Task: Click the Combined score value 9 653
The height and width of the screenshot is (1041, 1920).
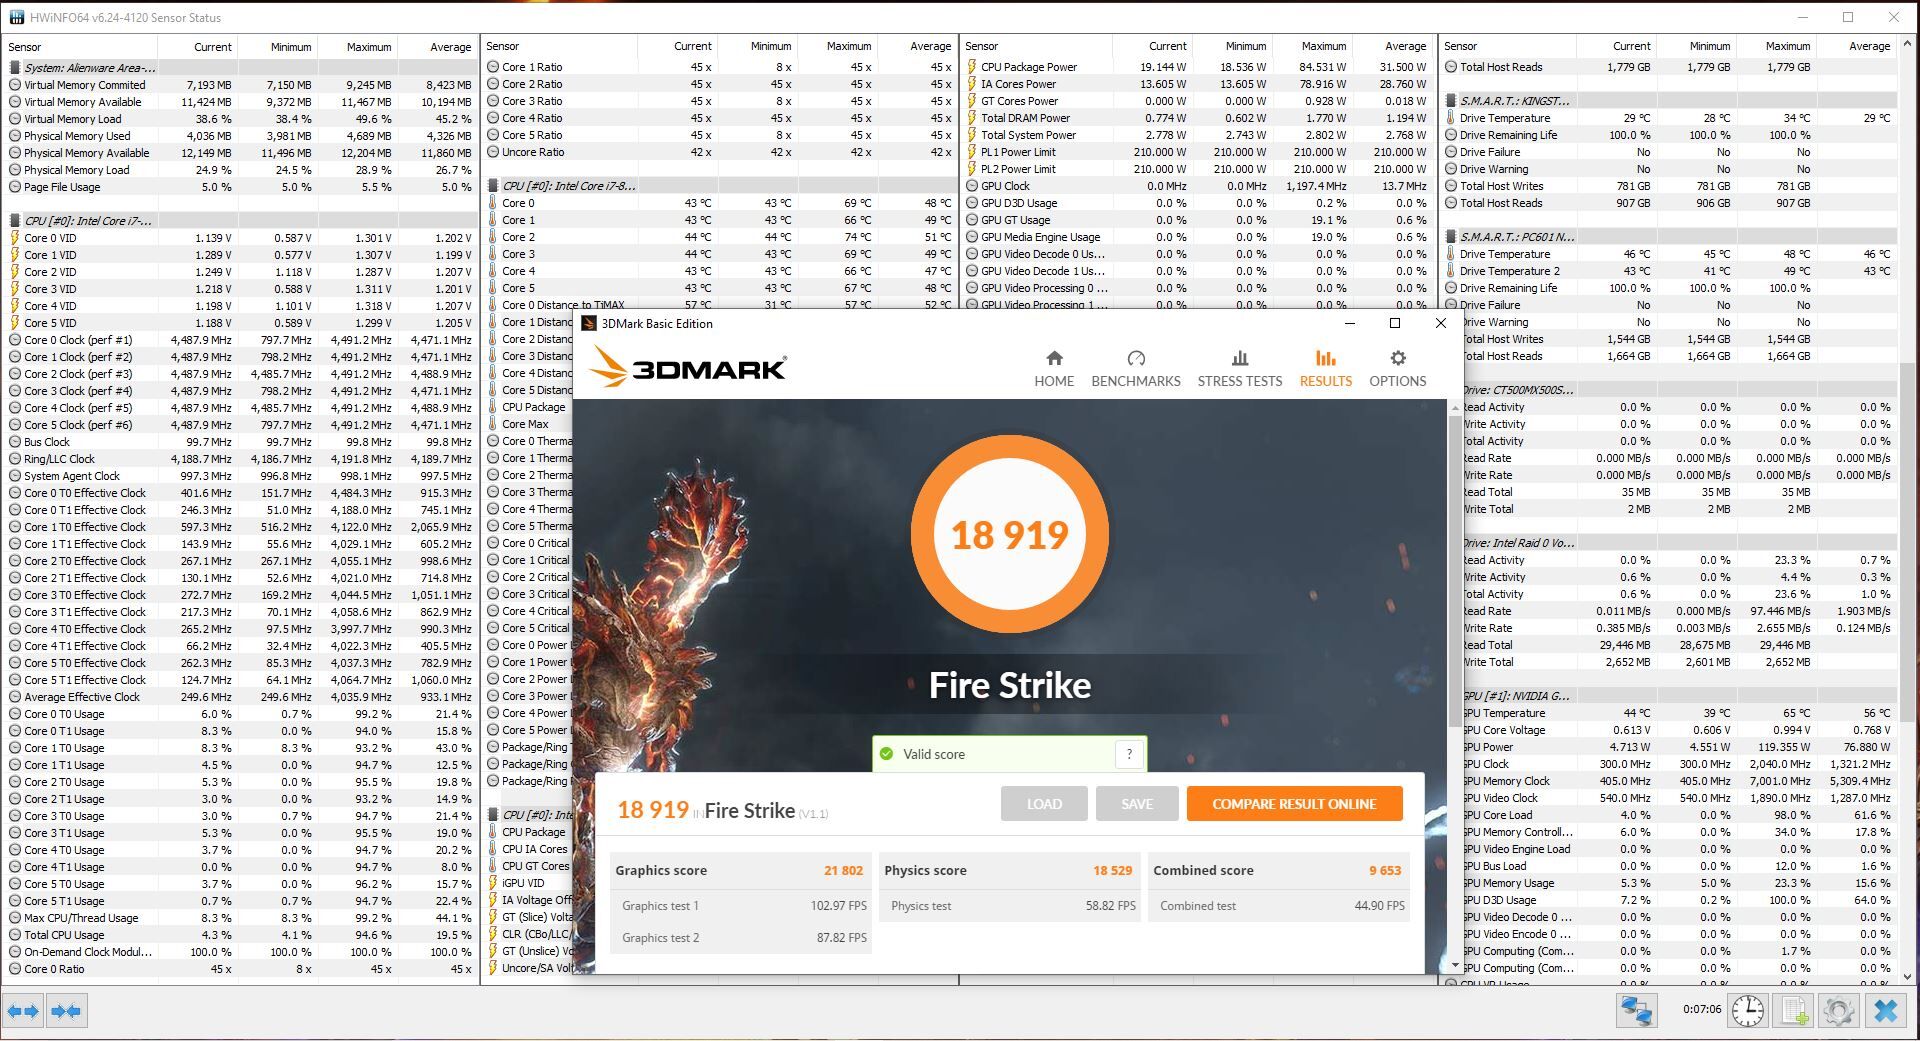Action: coord(1385,870)
